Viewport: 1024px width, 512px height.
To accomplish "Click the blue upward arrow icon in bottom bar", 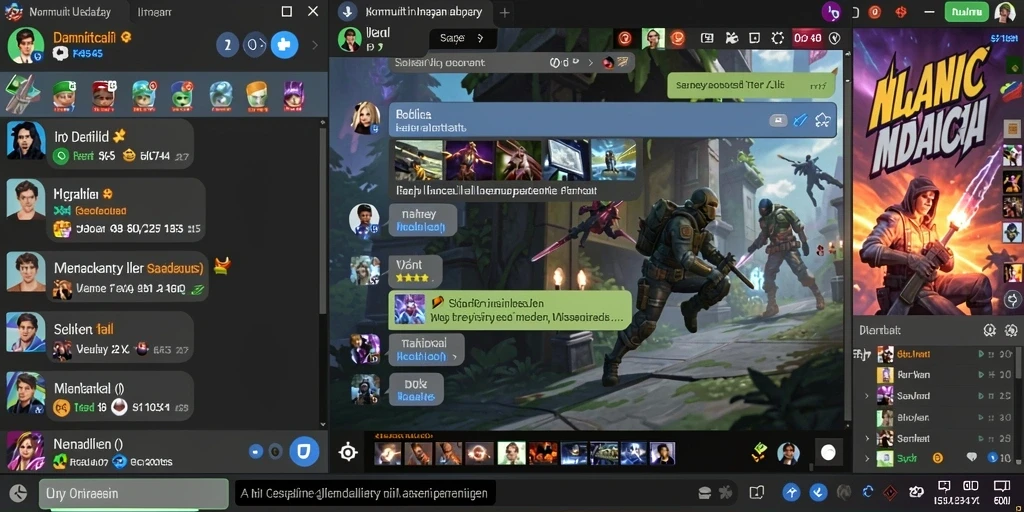I will pyautogui.click(x=792, y=492).
